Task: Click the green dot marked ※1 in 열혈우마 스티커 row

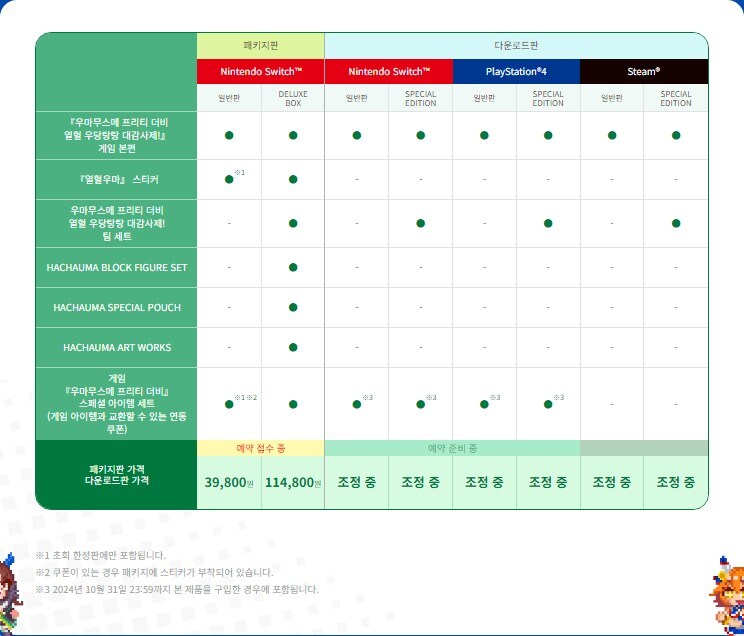Action: coord(229,179)
